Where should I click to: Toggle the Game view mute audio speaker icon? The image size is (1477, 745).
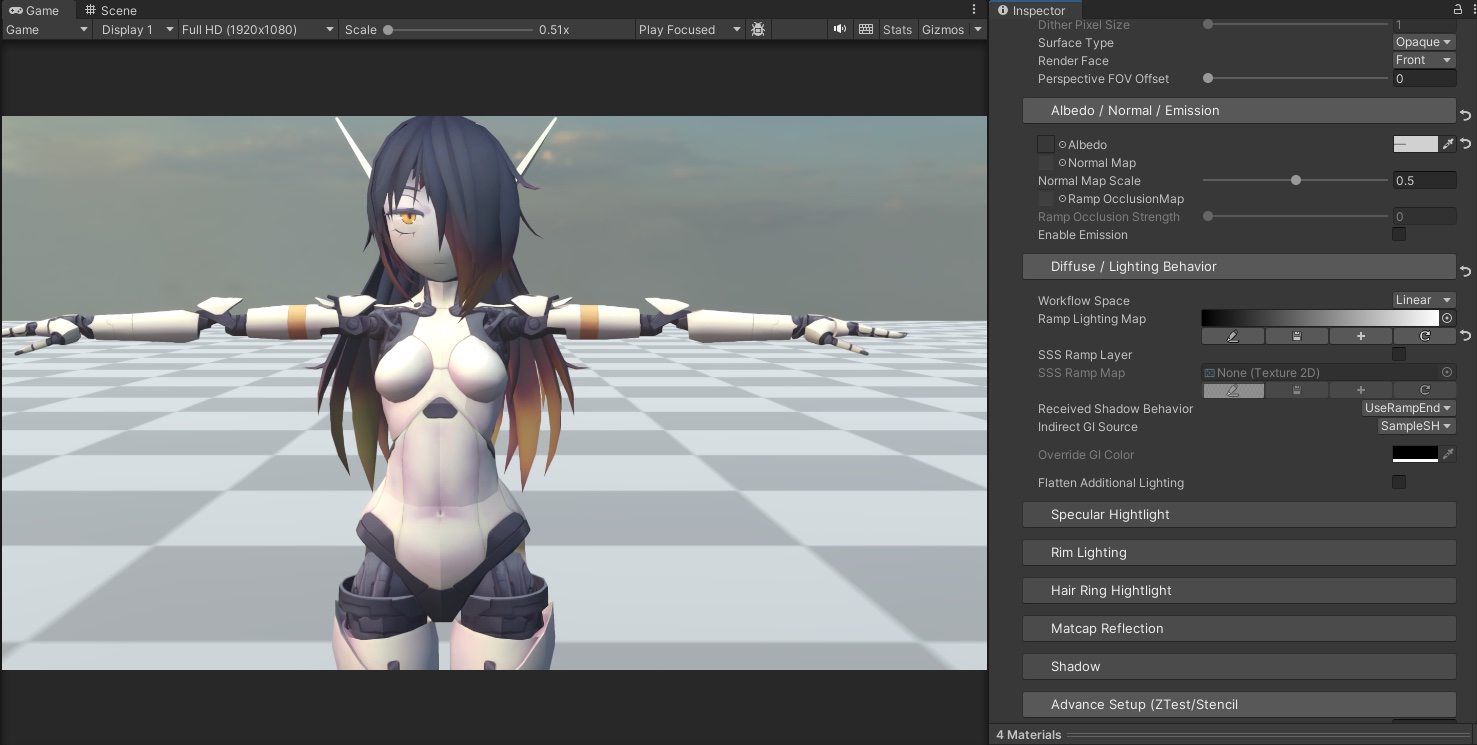[841, 29]
